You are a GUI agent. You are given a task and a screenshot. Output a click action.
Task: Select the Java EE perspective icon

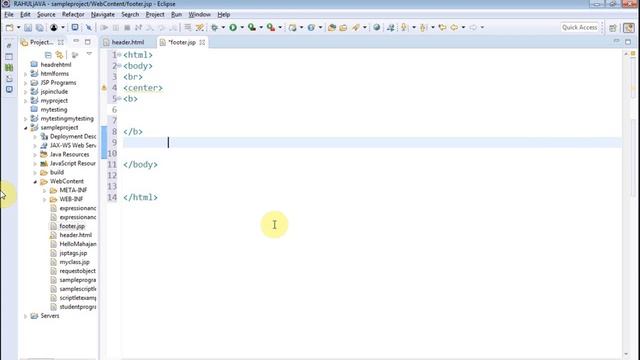click(x=629, y=28)
